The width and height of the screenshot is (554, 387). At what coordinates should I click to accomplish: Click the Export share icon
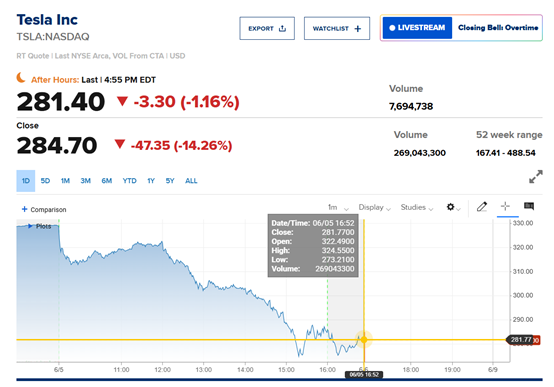click(x=282, y=29)
